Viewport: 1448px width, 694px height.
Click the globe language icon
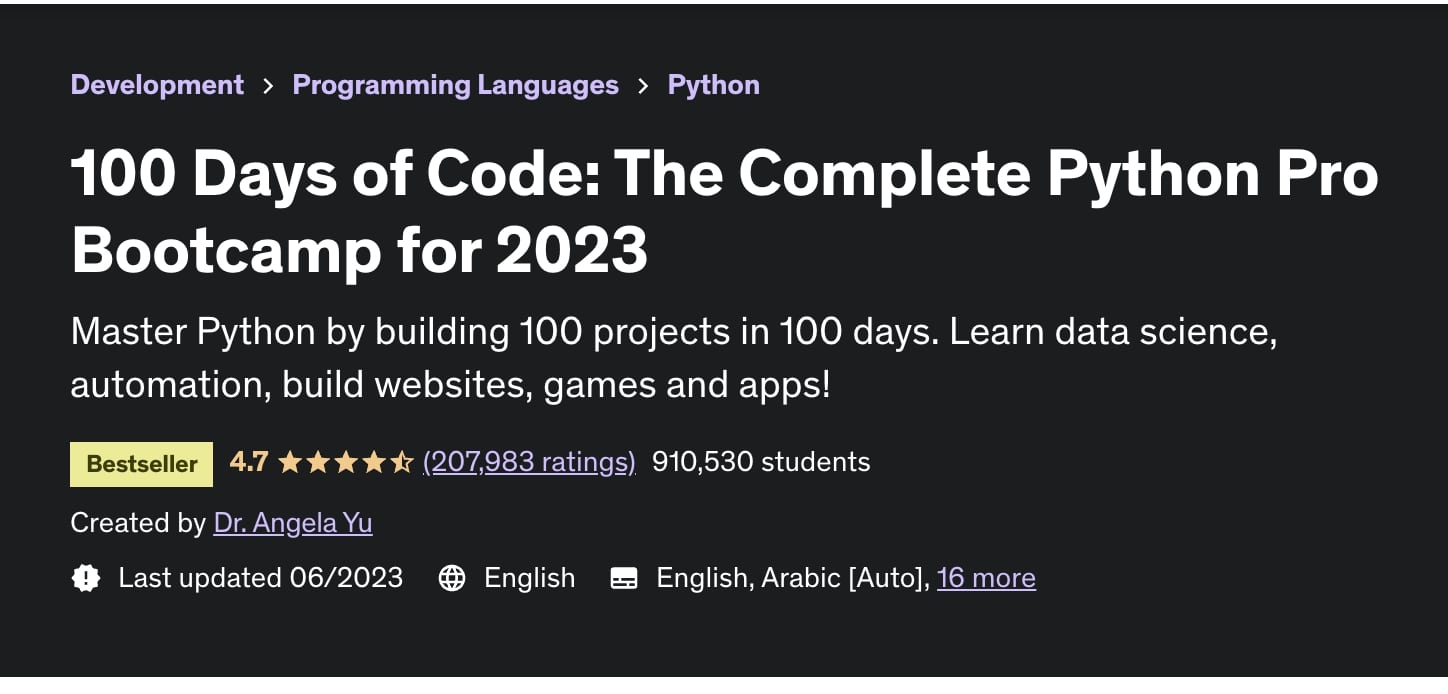452,578
